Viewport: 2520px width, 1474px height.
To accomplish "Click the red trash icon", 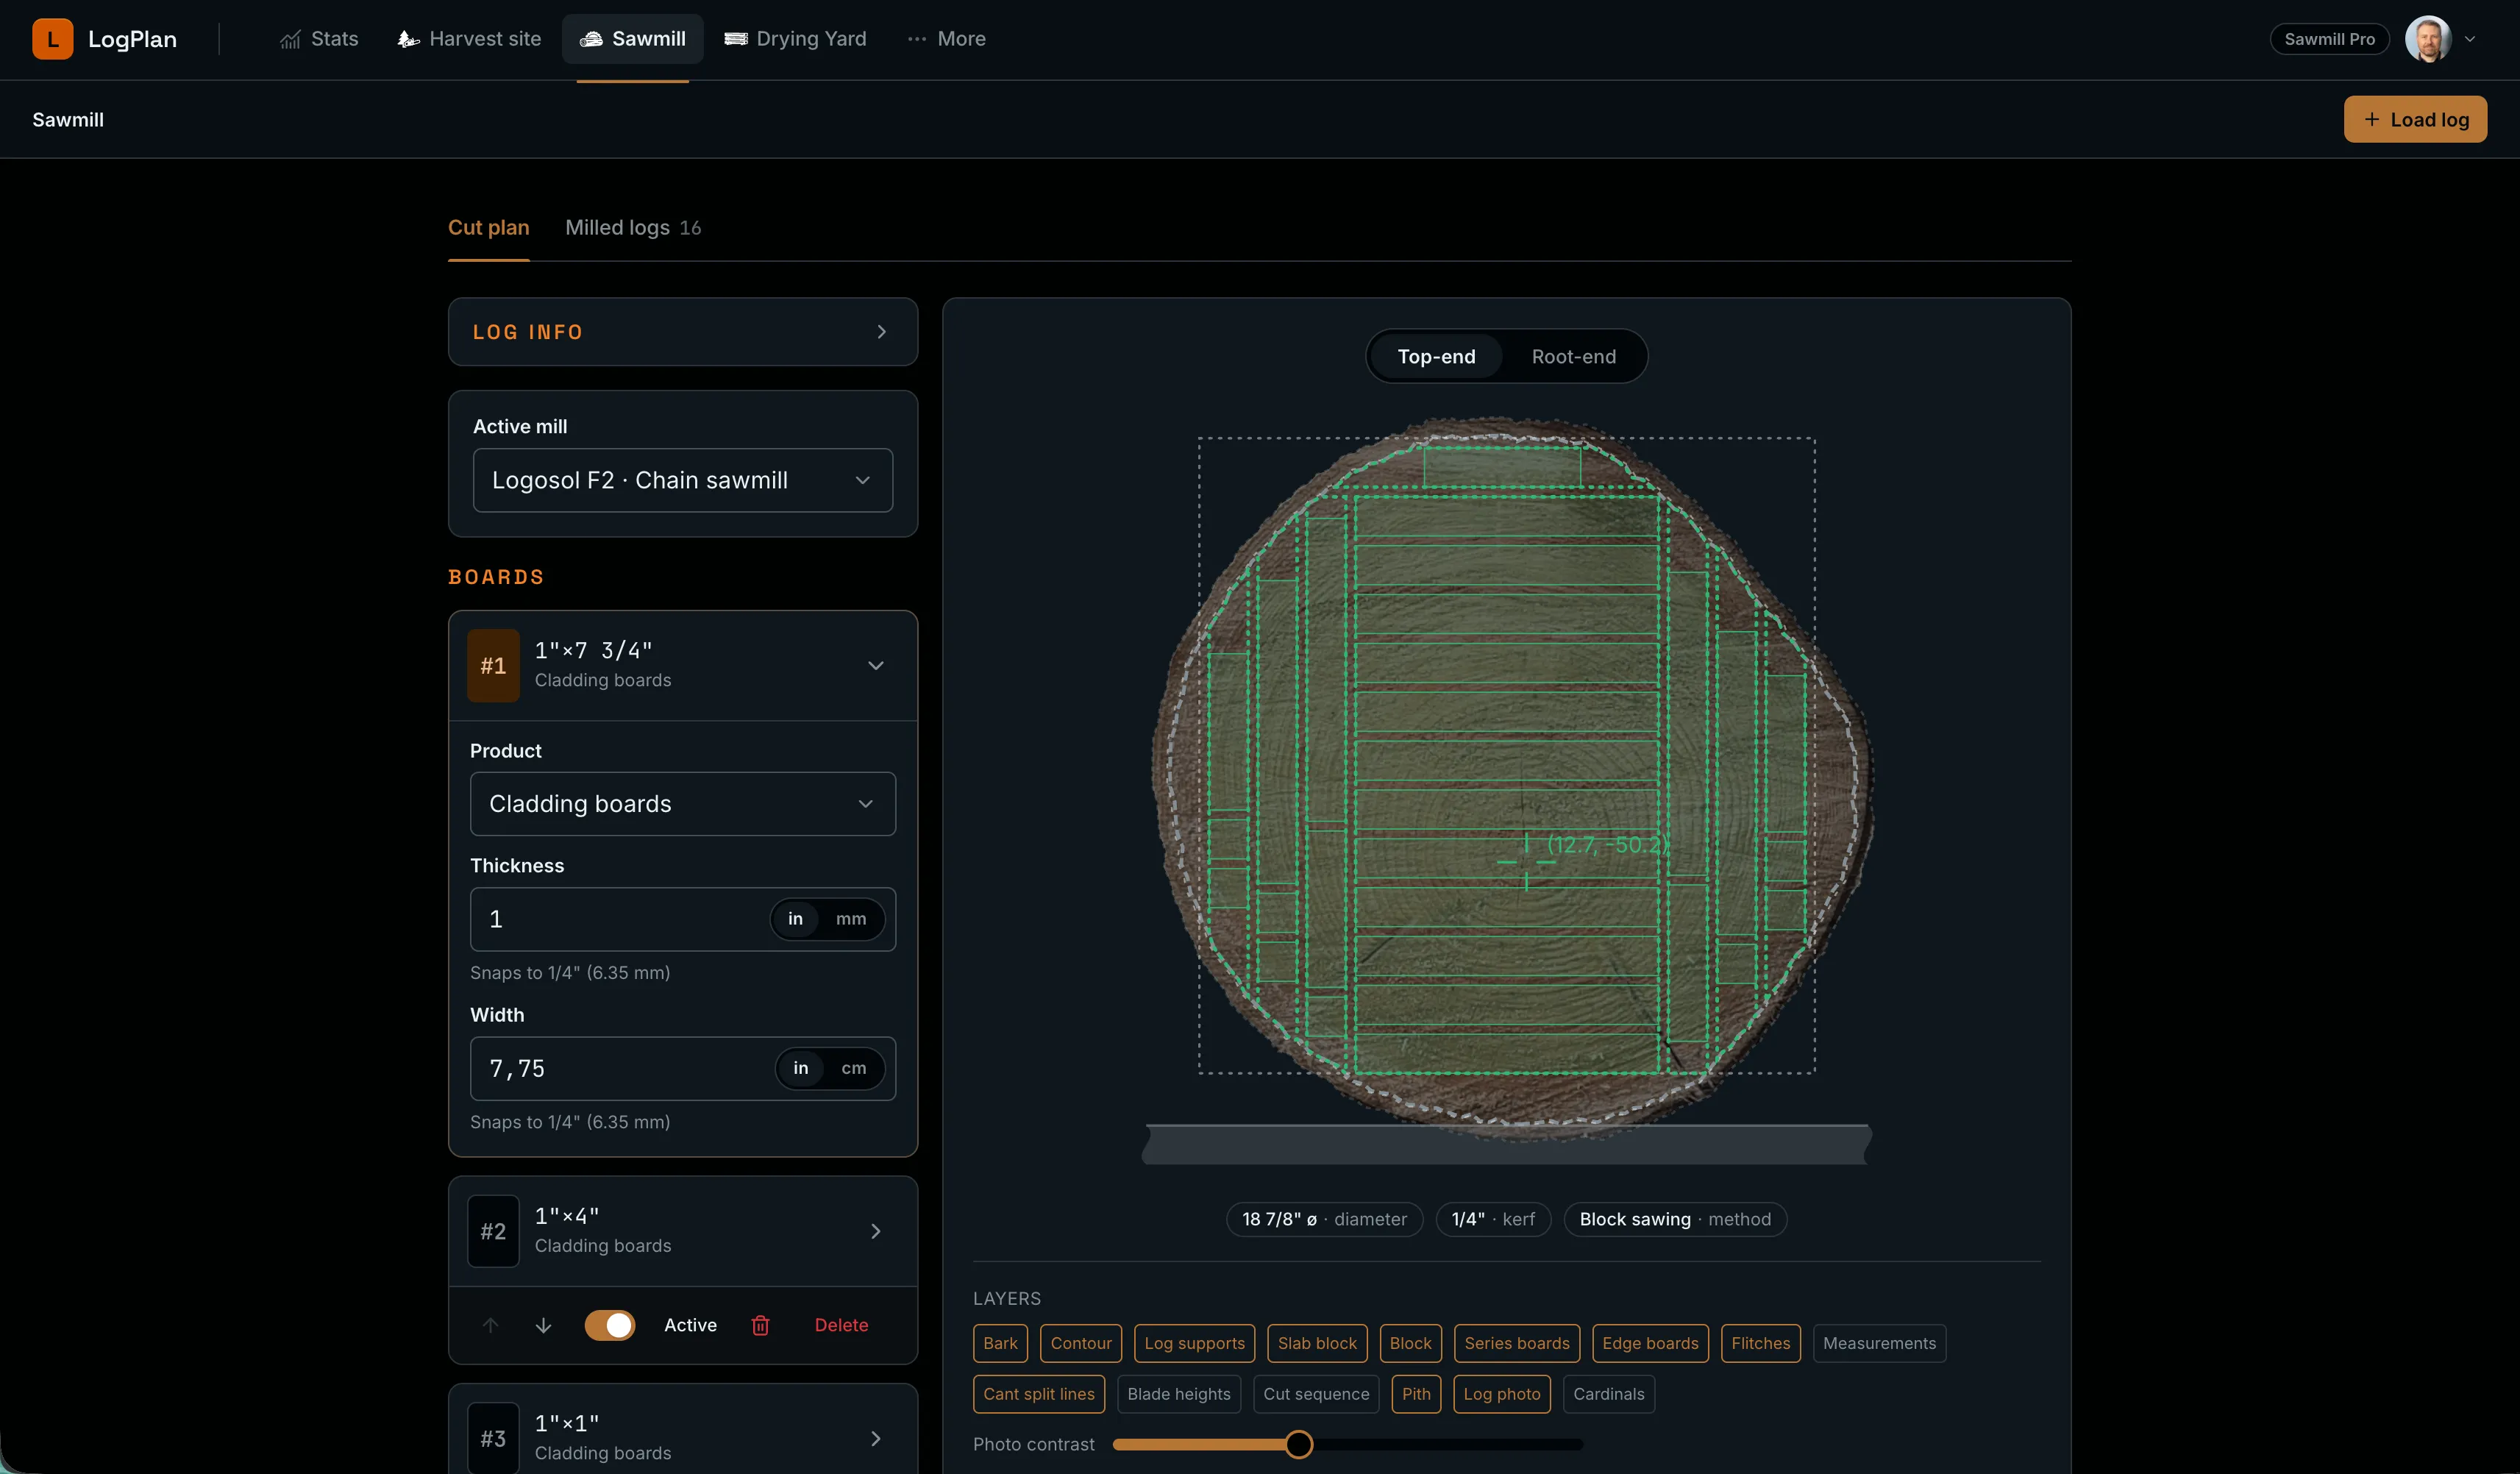I will click(x=760, y=1325).
